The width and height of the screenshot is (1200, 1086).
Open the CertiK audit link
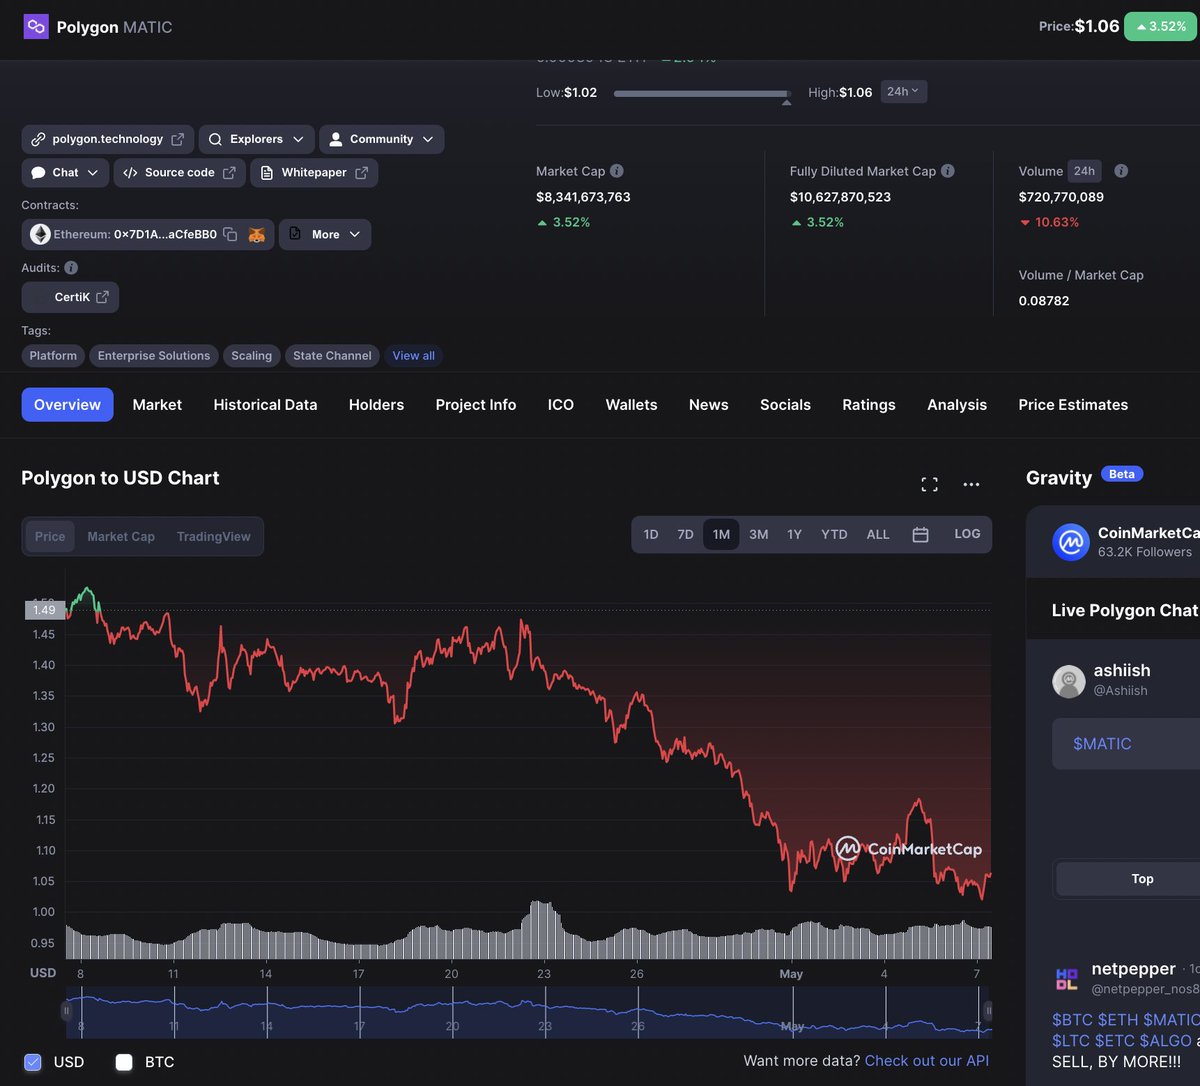pyautogui.click(x=70, y=297)
